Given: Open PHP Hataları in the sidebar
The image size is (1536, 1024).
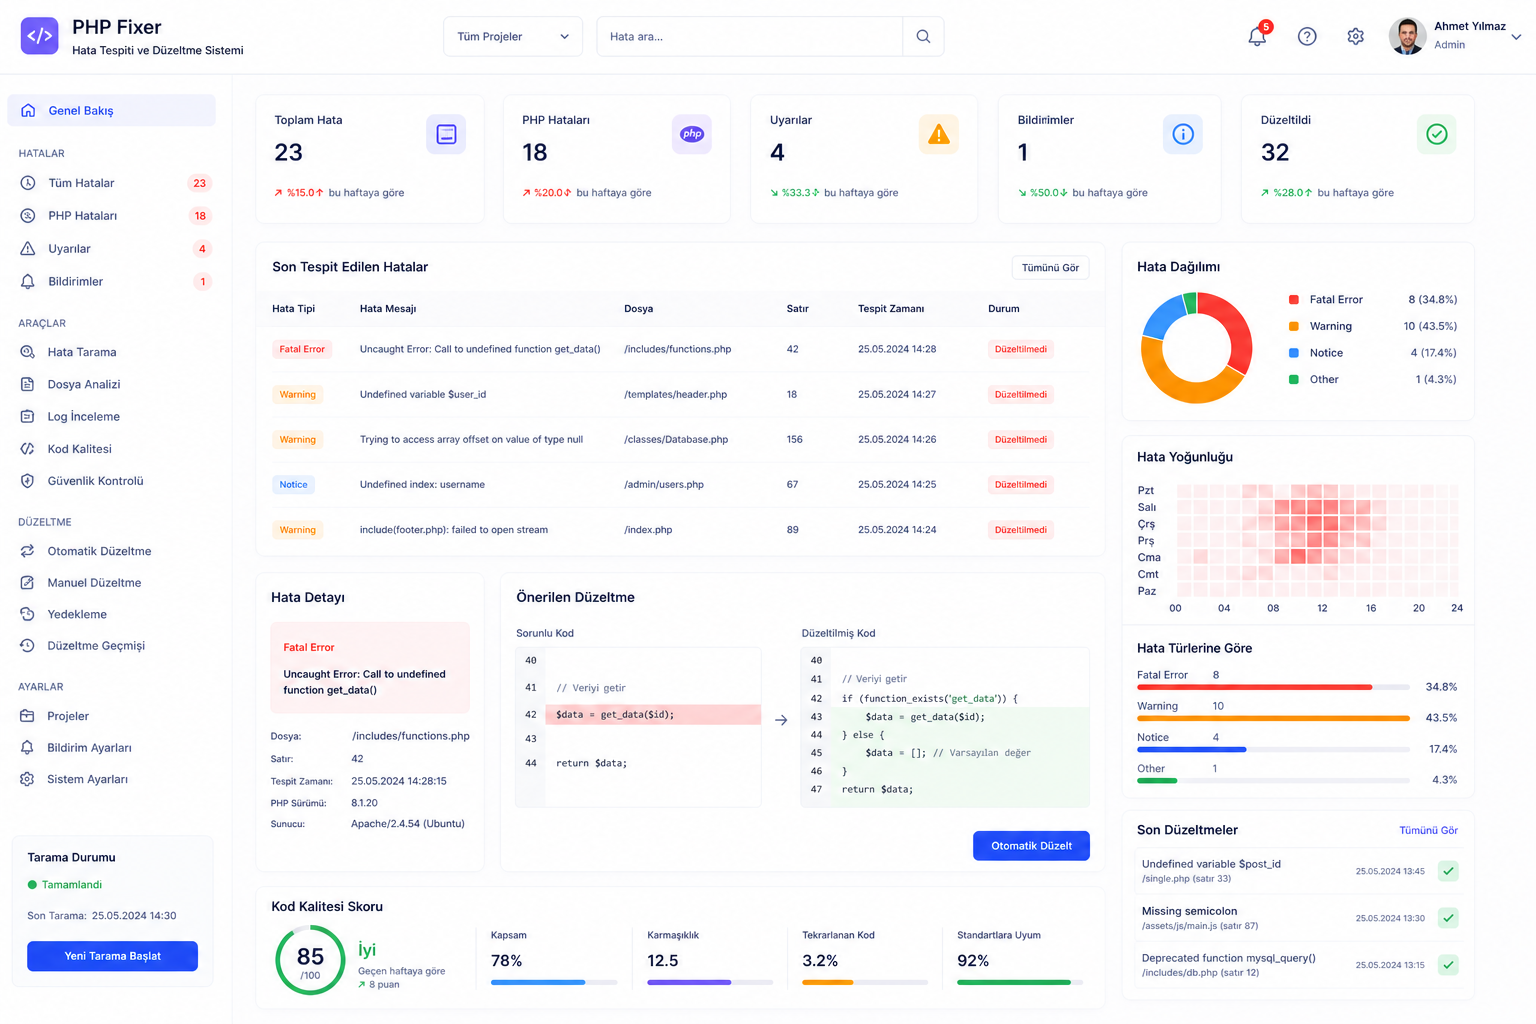Looking at the screenshot, I should tap(112, 216).
